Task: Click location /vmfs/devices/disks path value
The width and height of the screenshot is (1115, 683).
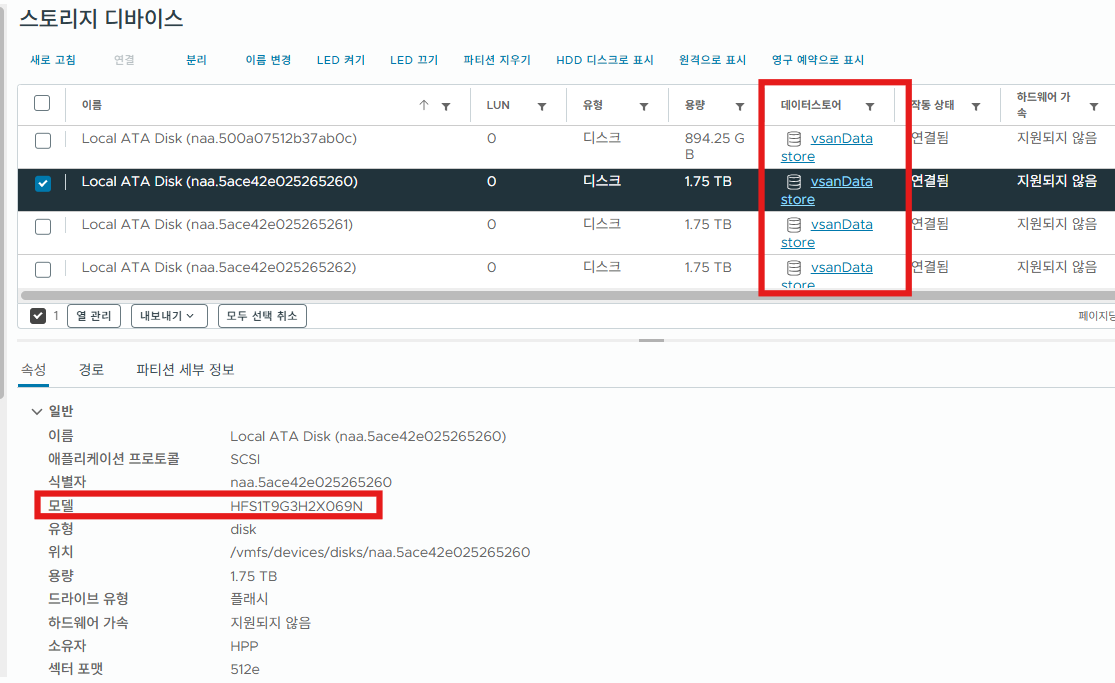Action: [x=380, y=552]
